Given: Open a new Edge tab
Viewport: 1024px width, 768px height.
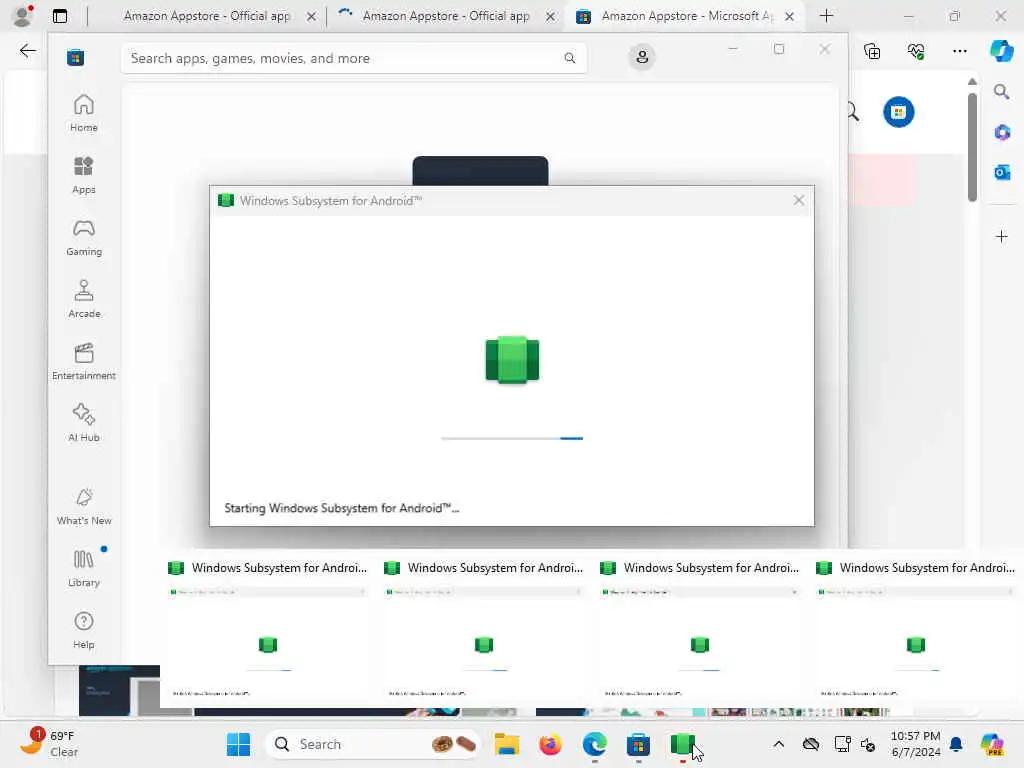Looking at the screenshot, I should click(826, 16).
